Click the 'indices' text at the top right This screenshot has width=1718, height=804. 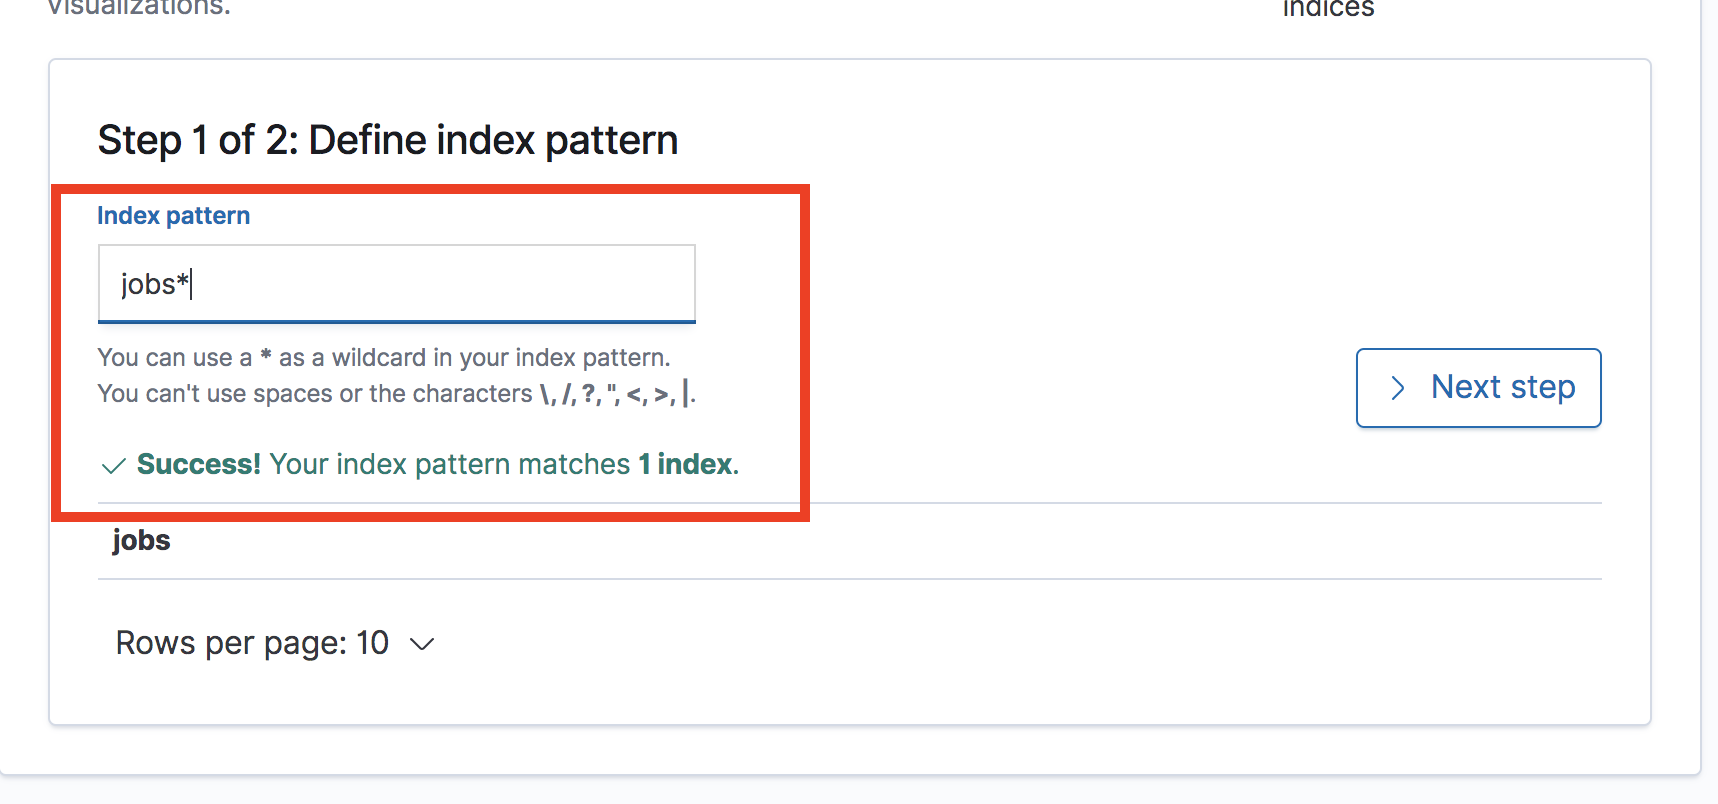coord(1328,9)
